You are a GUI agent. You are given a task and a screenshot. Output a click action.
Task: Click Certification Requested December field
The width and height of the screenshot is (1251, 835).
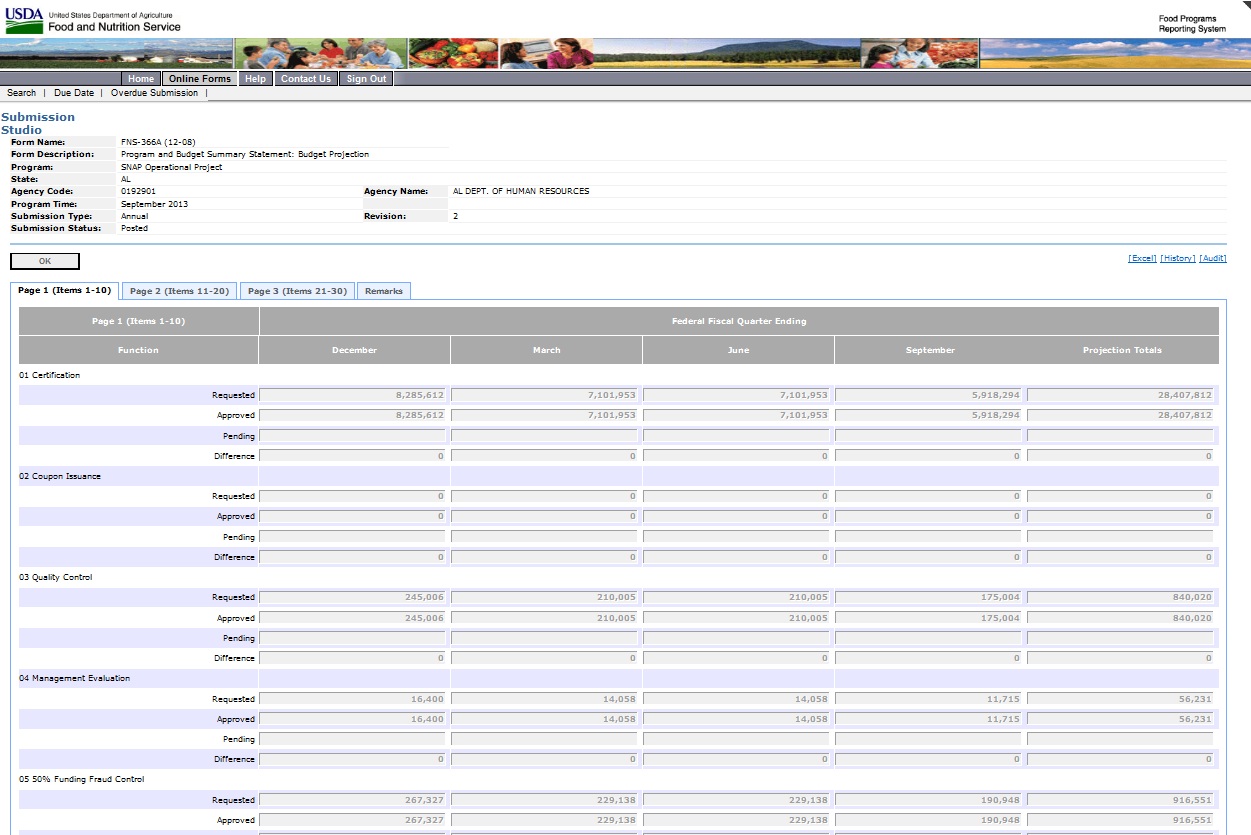(354, 395)
